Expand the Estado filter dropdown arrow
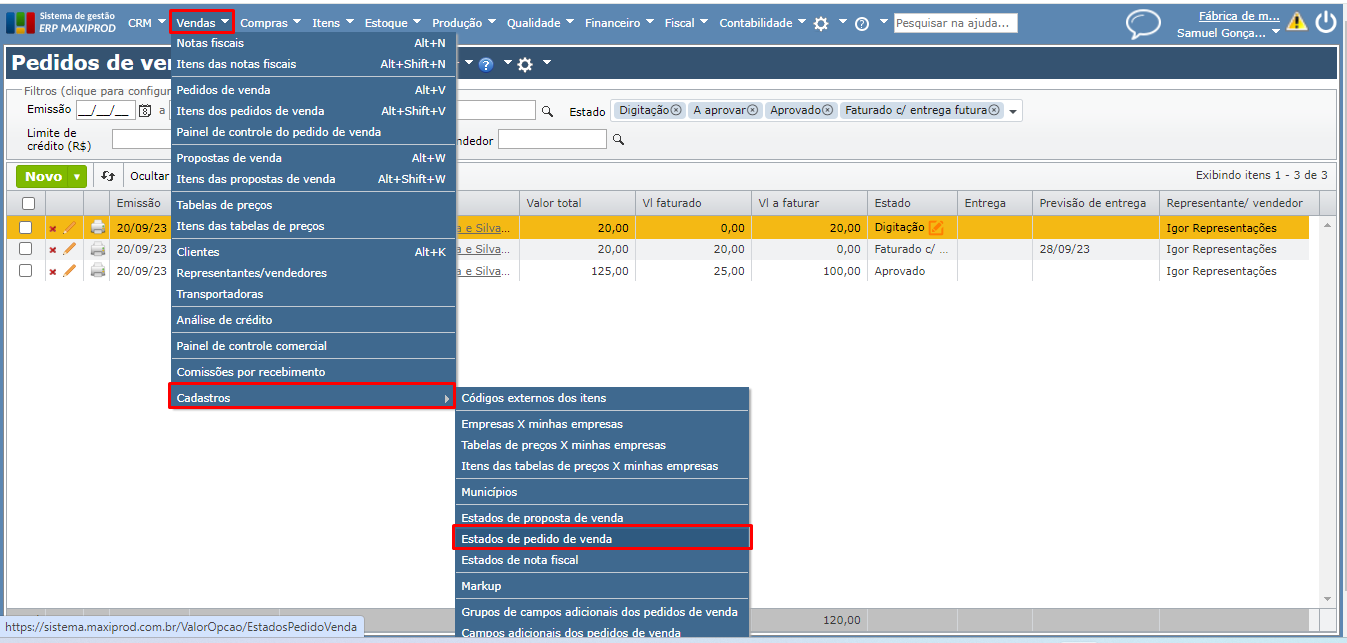Image resolution: width=1347 pixels, height=643 pixels. [1013, 112]
